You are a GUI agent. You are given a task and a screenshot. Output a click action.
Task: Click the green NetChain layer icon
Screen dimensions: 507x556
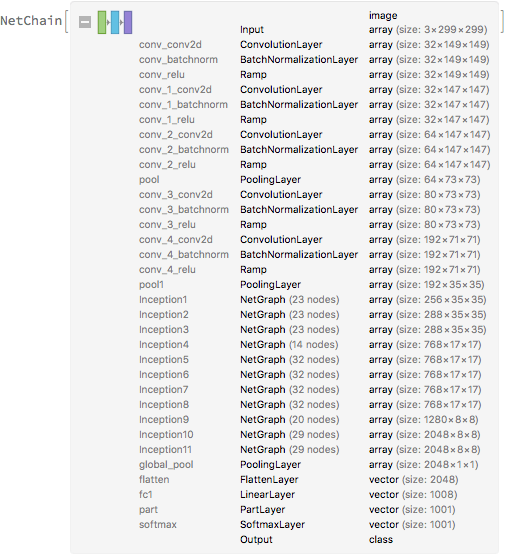point(102,22)
